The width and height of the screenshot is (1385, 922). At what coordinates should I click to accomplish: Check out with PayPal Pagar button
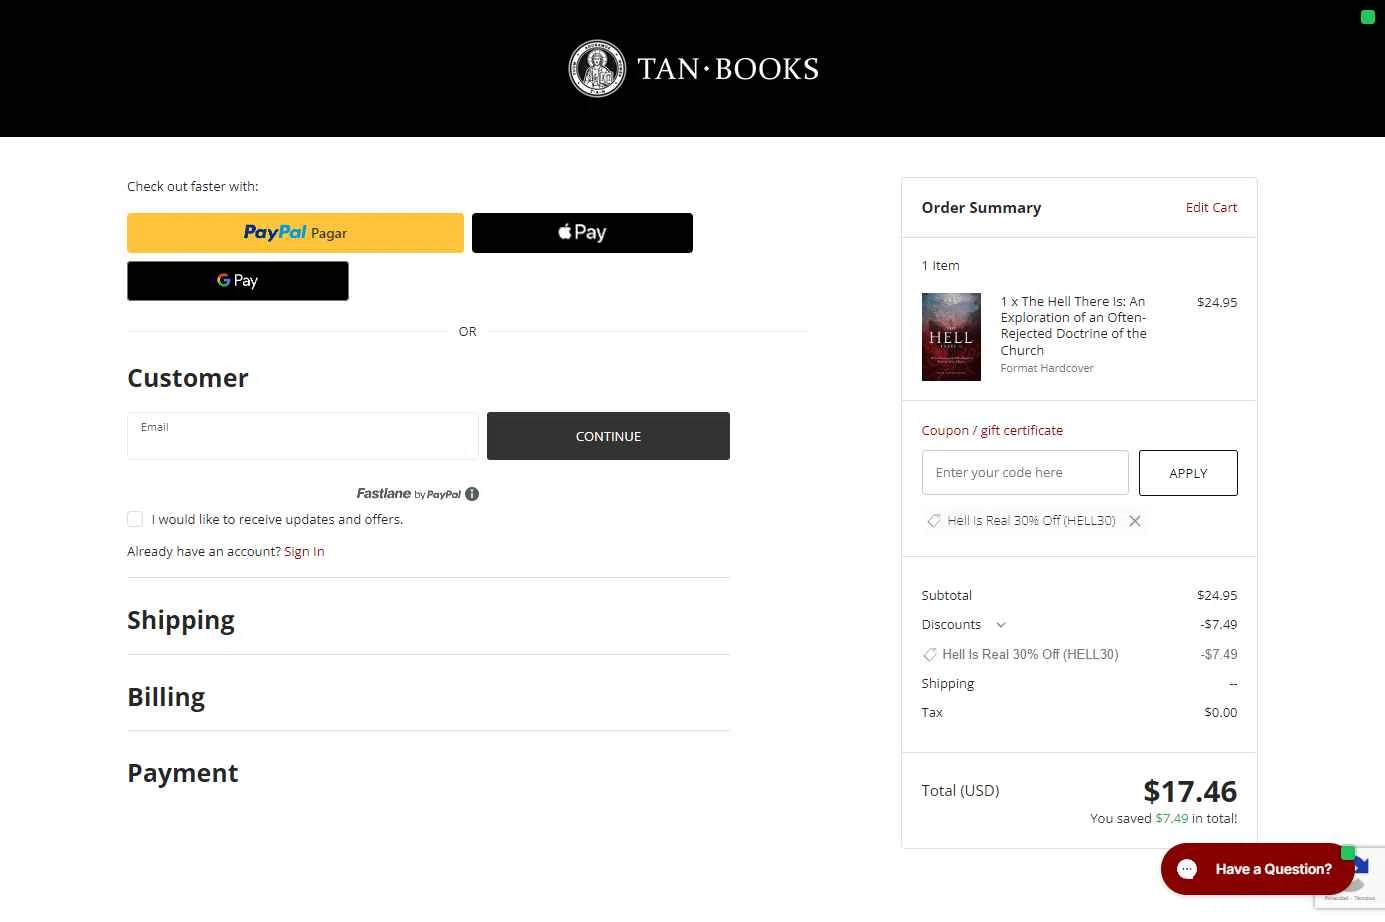point(295,232)
